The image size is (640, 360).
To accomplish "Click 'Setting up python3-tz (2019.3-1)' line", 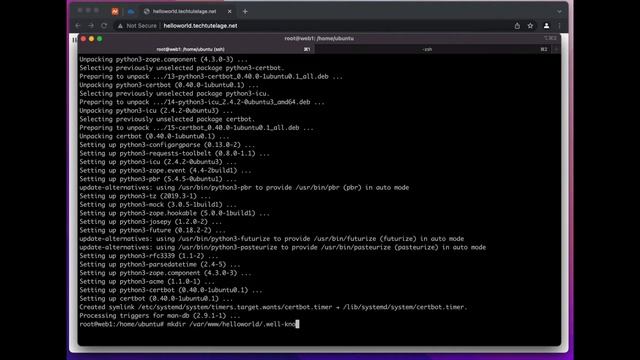I will [145, 196].
